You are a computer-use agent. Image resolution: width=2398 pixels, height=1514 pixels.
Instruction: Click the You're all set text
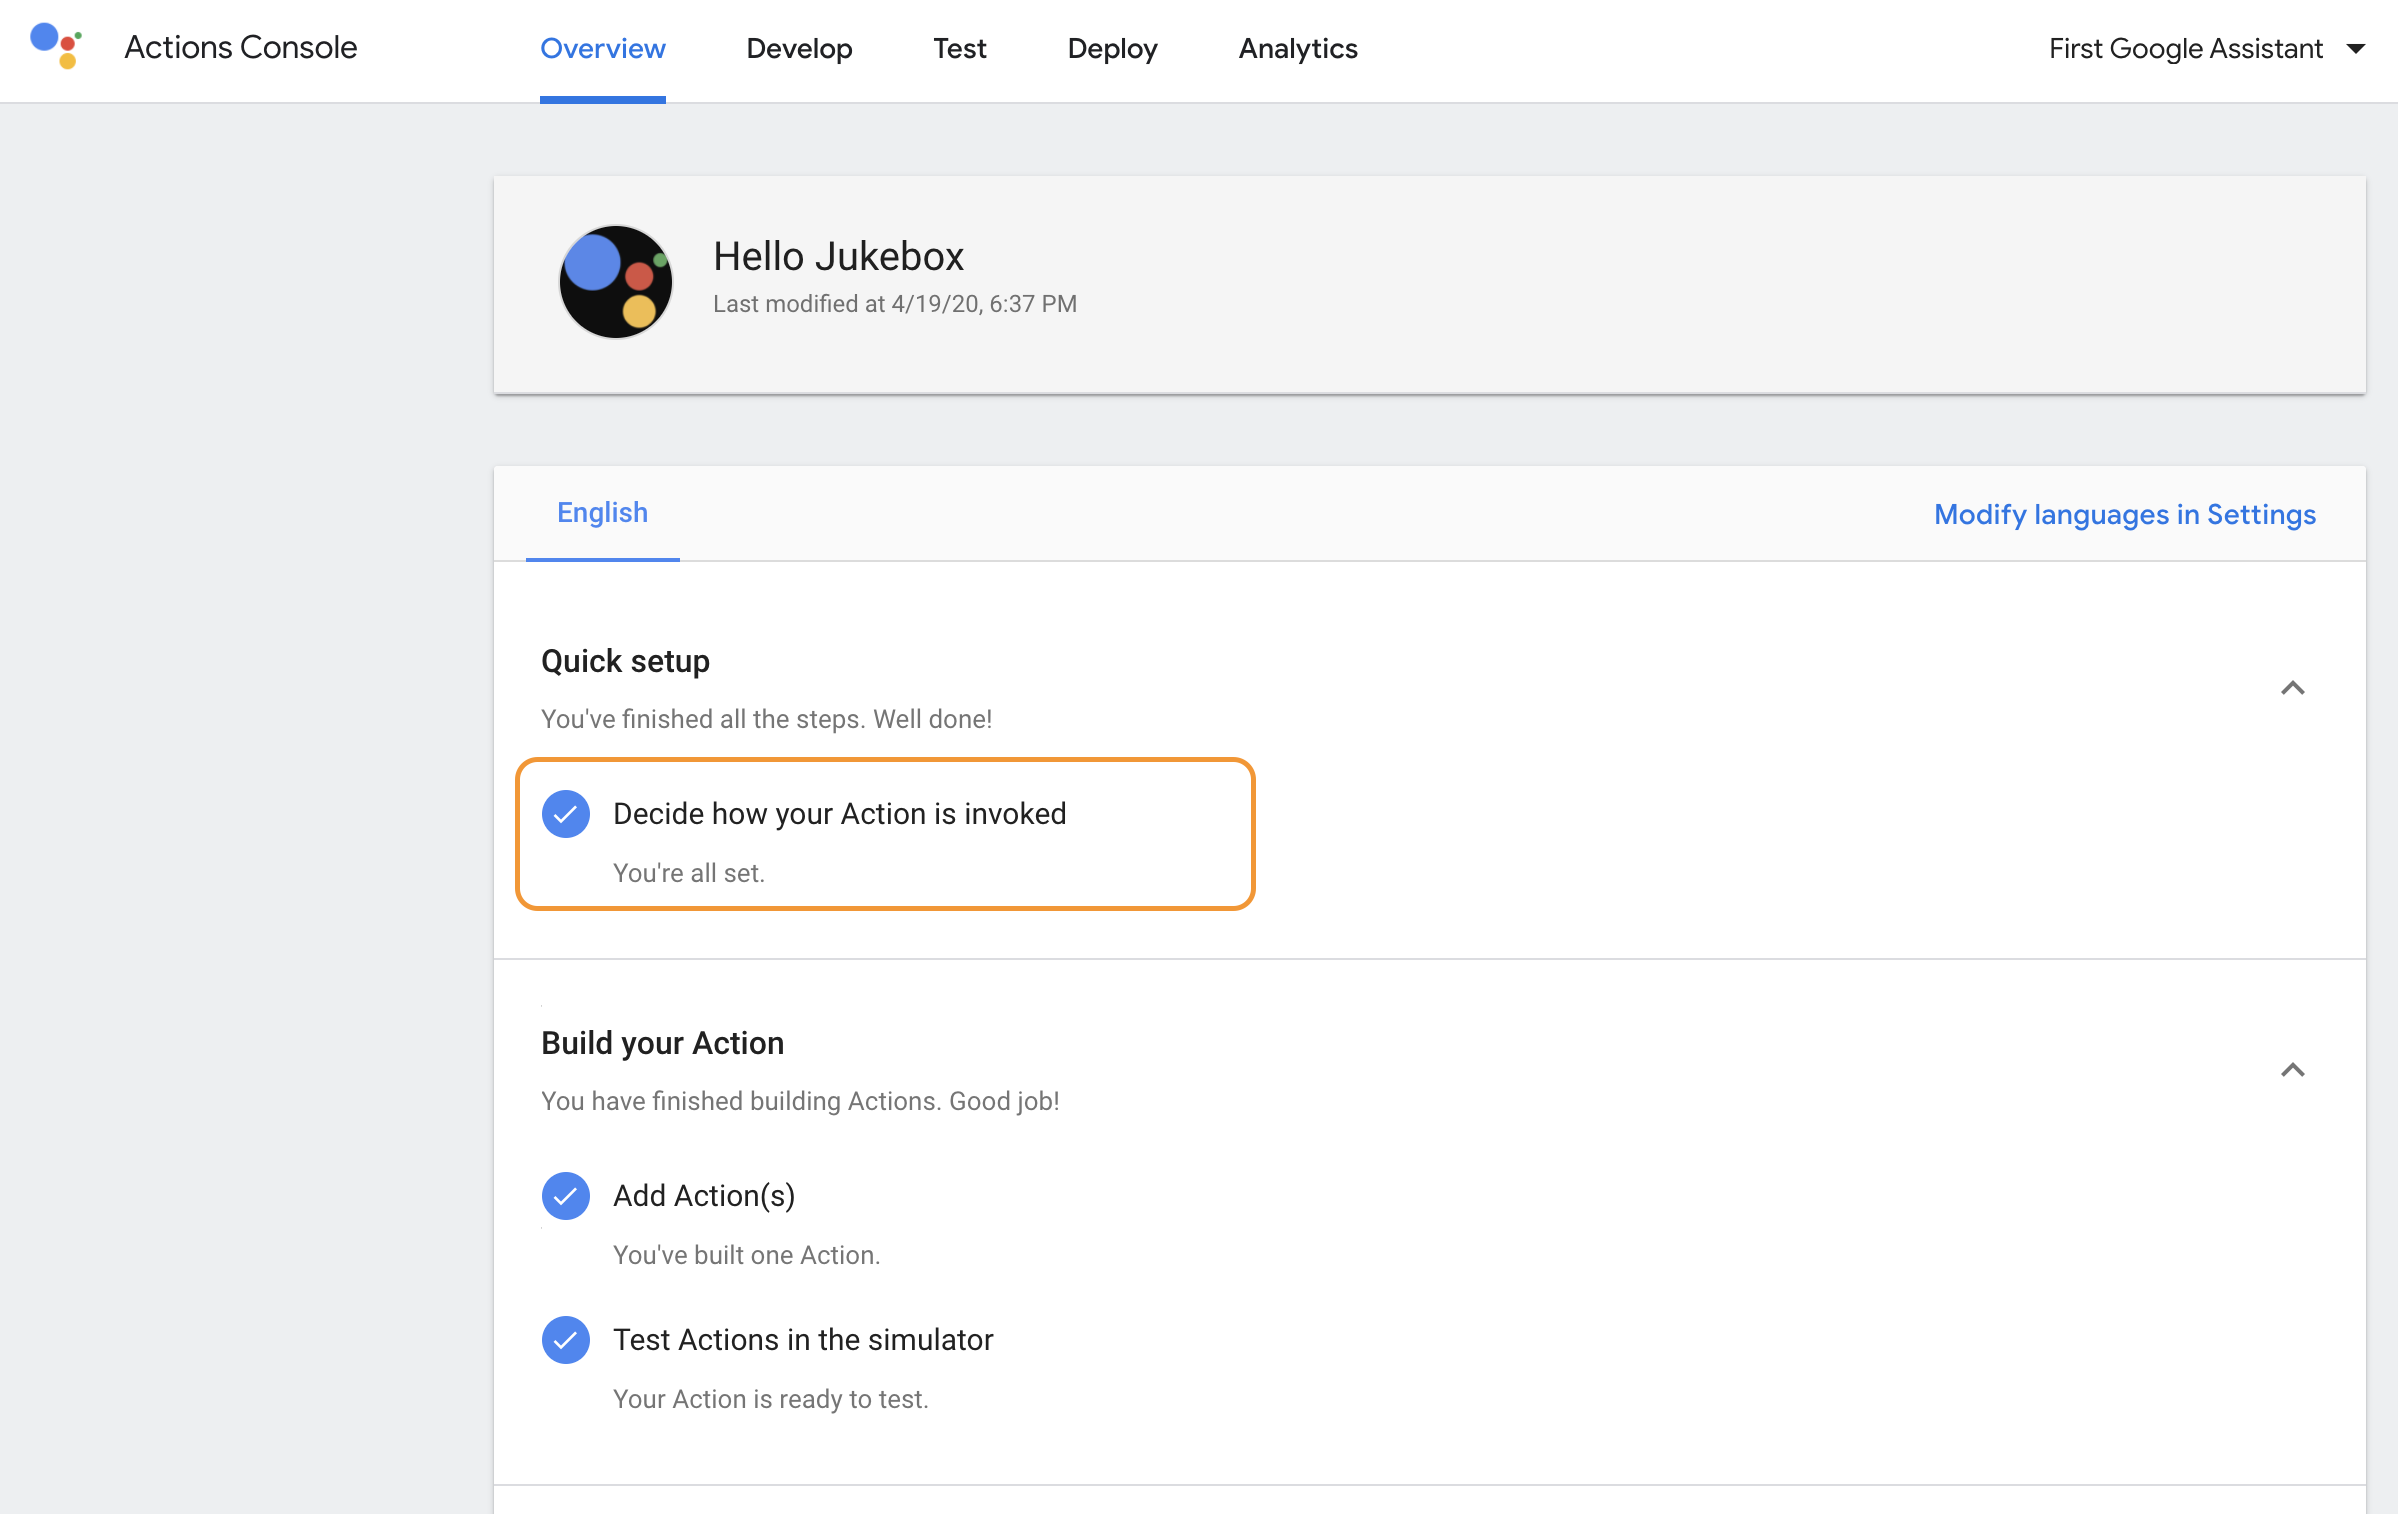[689, 873]
